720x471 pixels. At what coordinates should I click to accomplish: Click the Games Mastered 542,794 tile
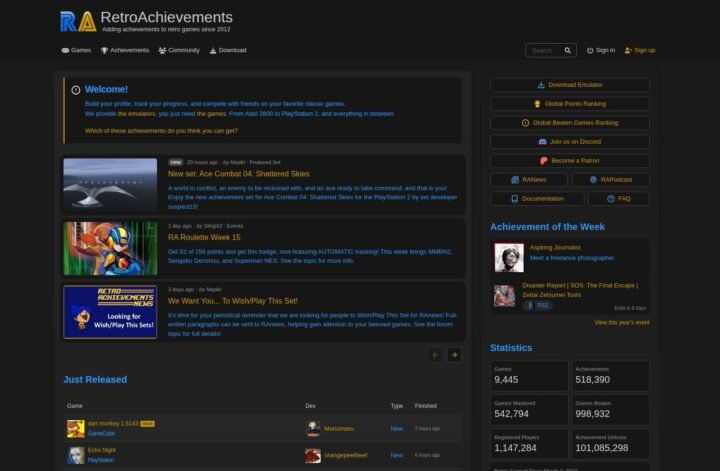coord(529,410)
